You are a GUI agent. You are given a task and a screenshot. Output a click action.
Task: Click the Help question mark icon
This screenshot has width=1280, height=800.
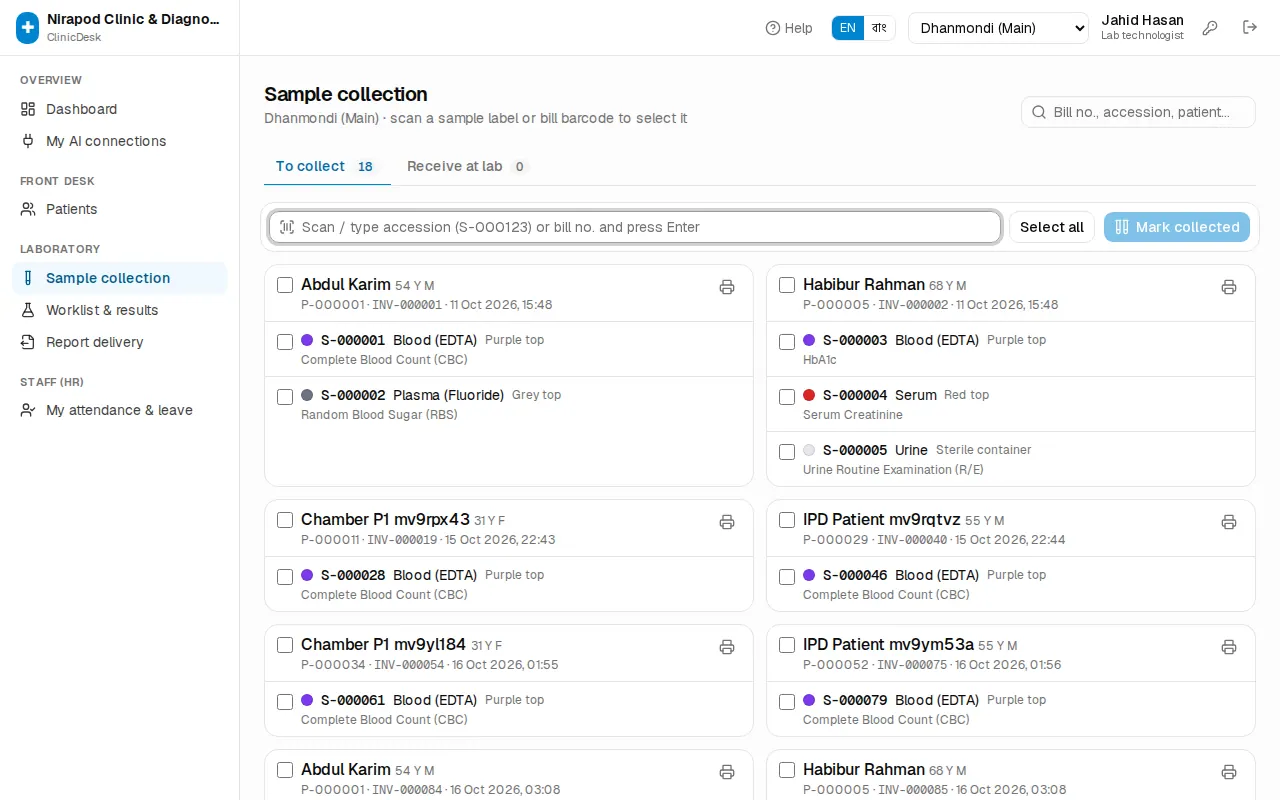(x=772, y=28)
